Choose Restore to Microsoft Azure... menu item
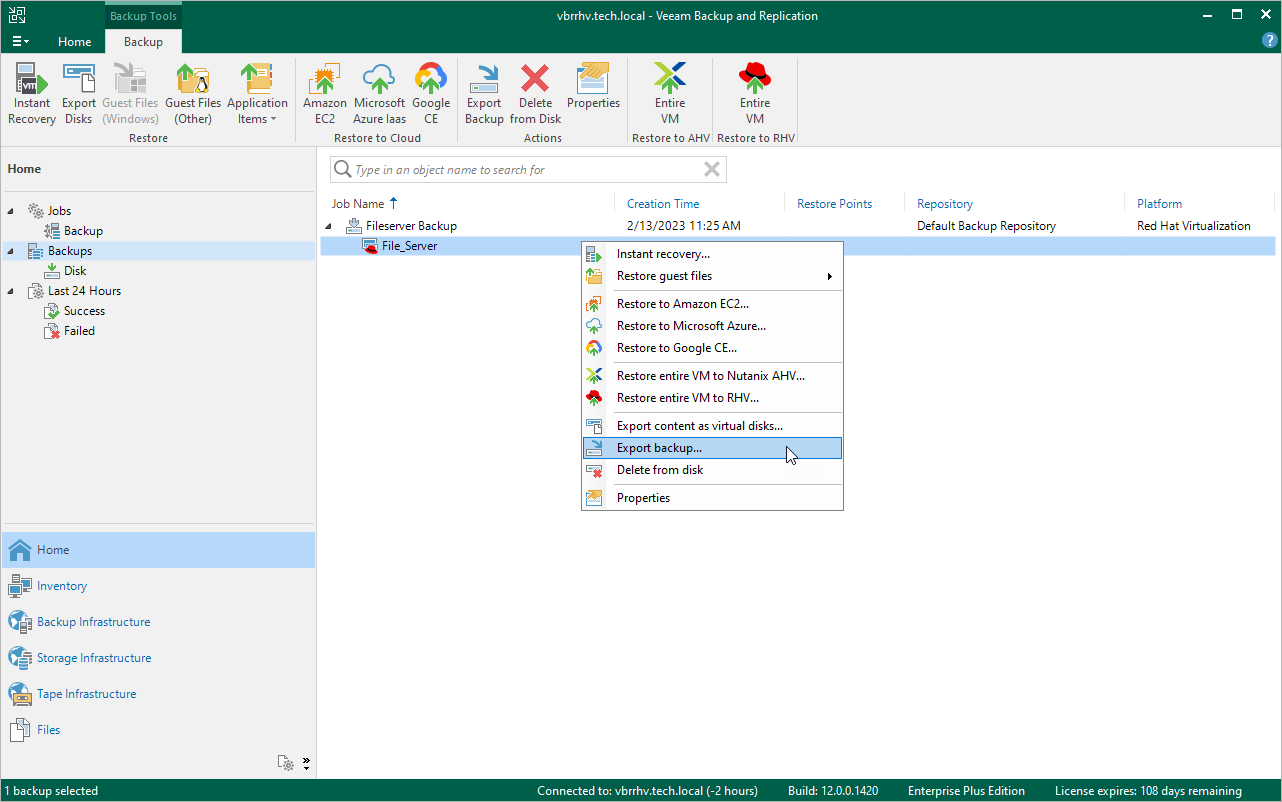The image size is (1282, 802). pos(712,326)
